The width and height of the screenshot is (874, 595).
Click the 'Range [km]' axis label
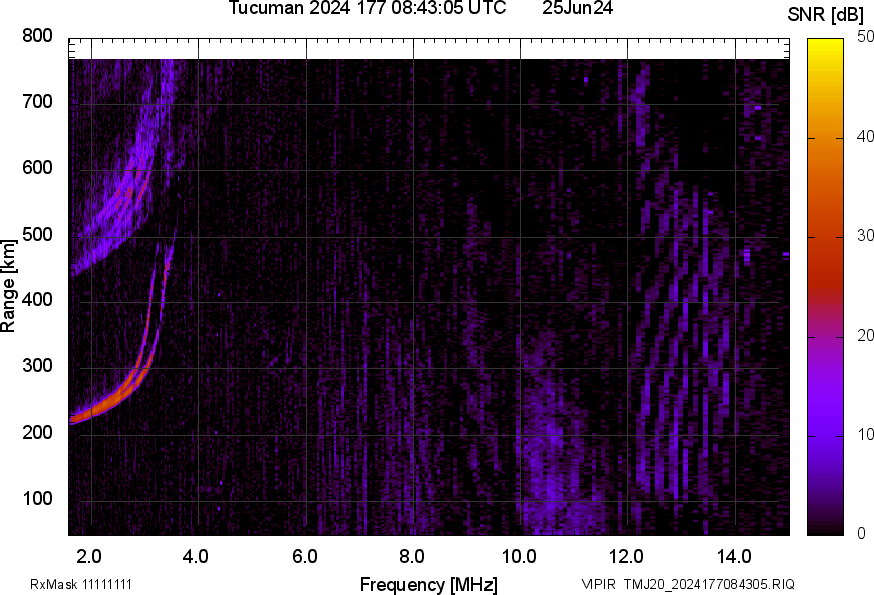[x=8, y=286]
